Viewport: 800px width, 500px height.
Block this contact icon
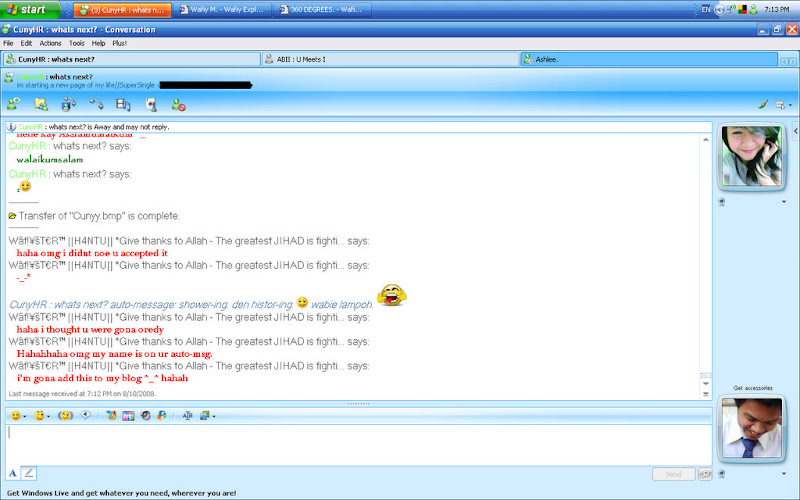178,105
